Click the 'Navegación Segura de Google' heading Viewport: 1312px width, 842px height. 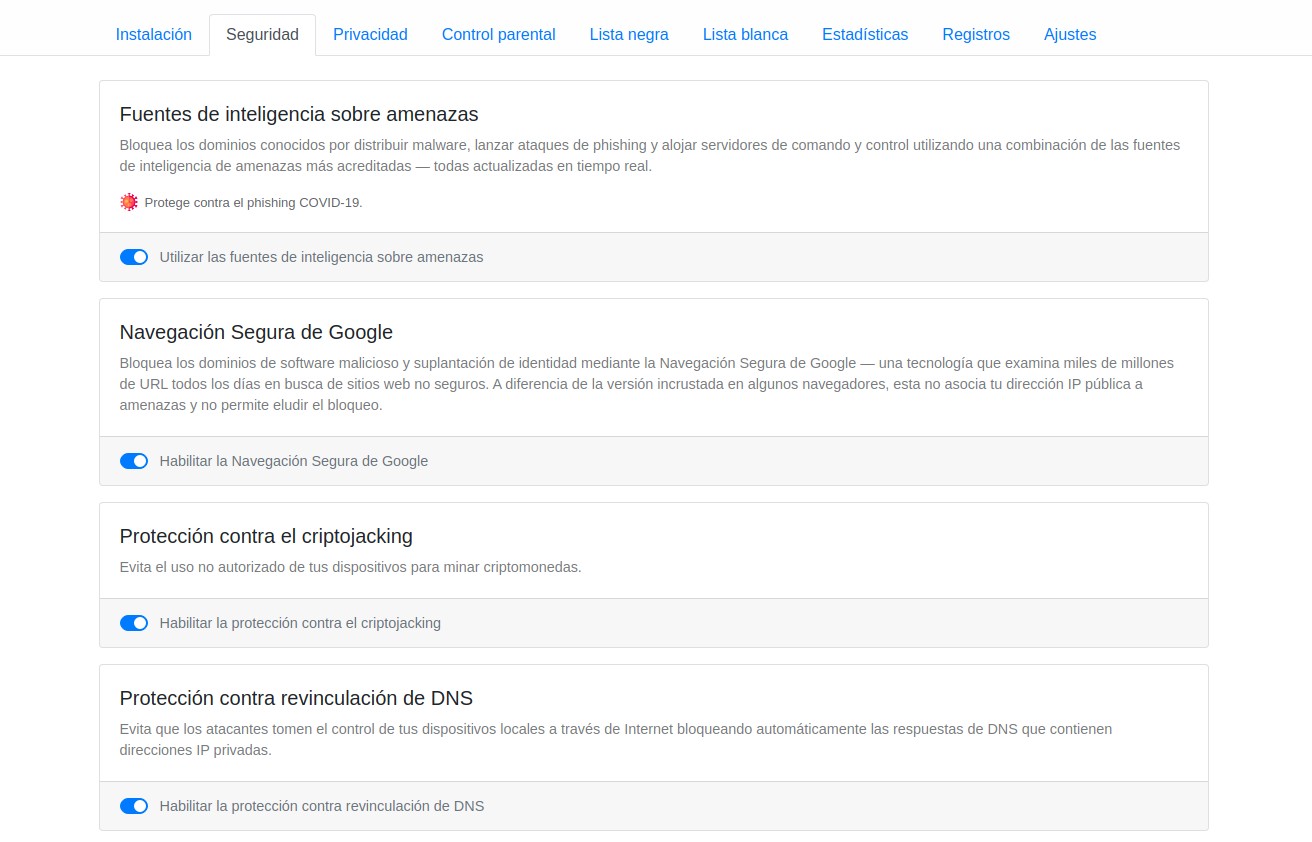point(256,332)
